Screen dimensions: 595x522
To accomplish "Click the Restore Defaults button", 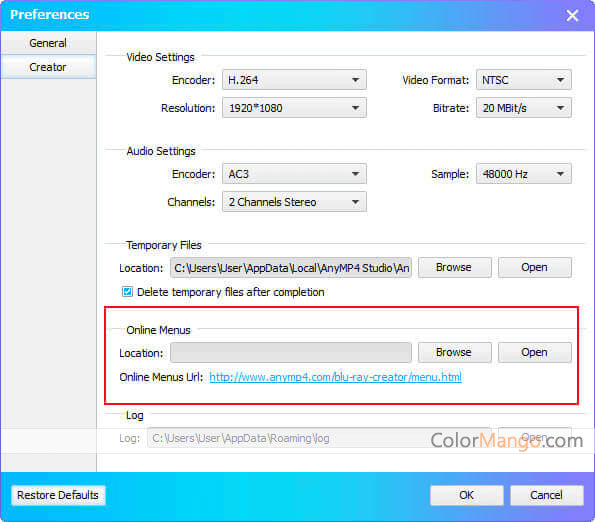I will [58, 495].
